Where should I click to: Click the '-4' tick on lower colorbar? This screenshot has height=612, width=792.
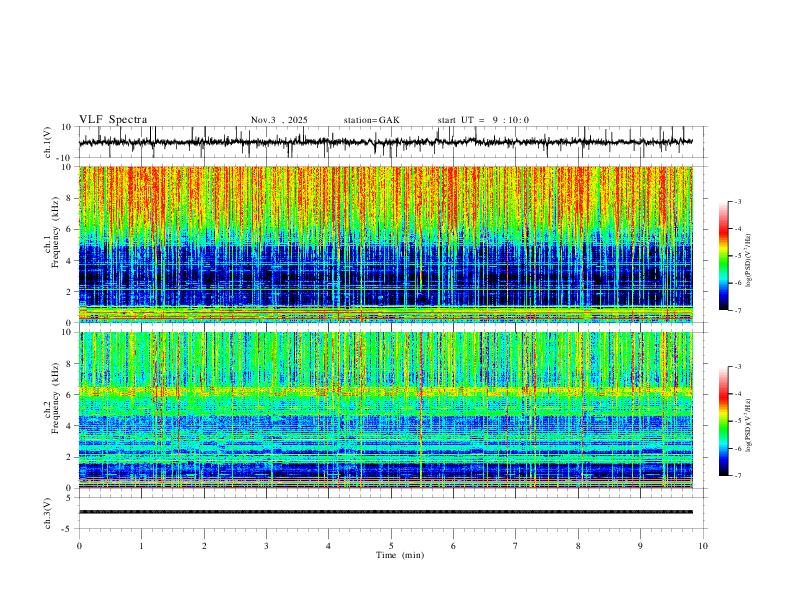coord(738,394)
